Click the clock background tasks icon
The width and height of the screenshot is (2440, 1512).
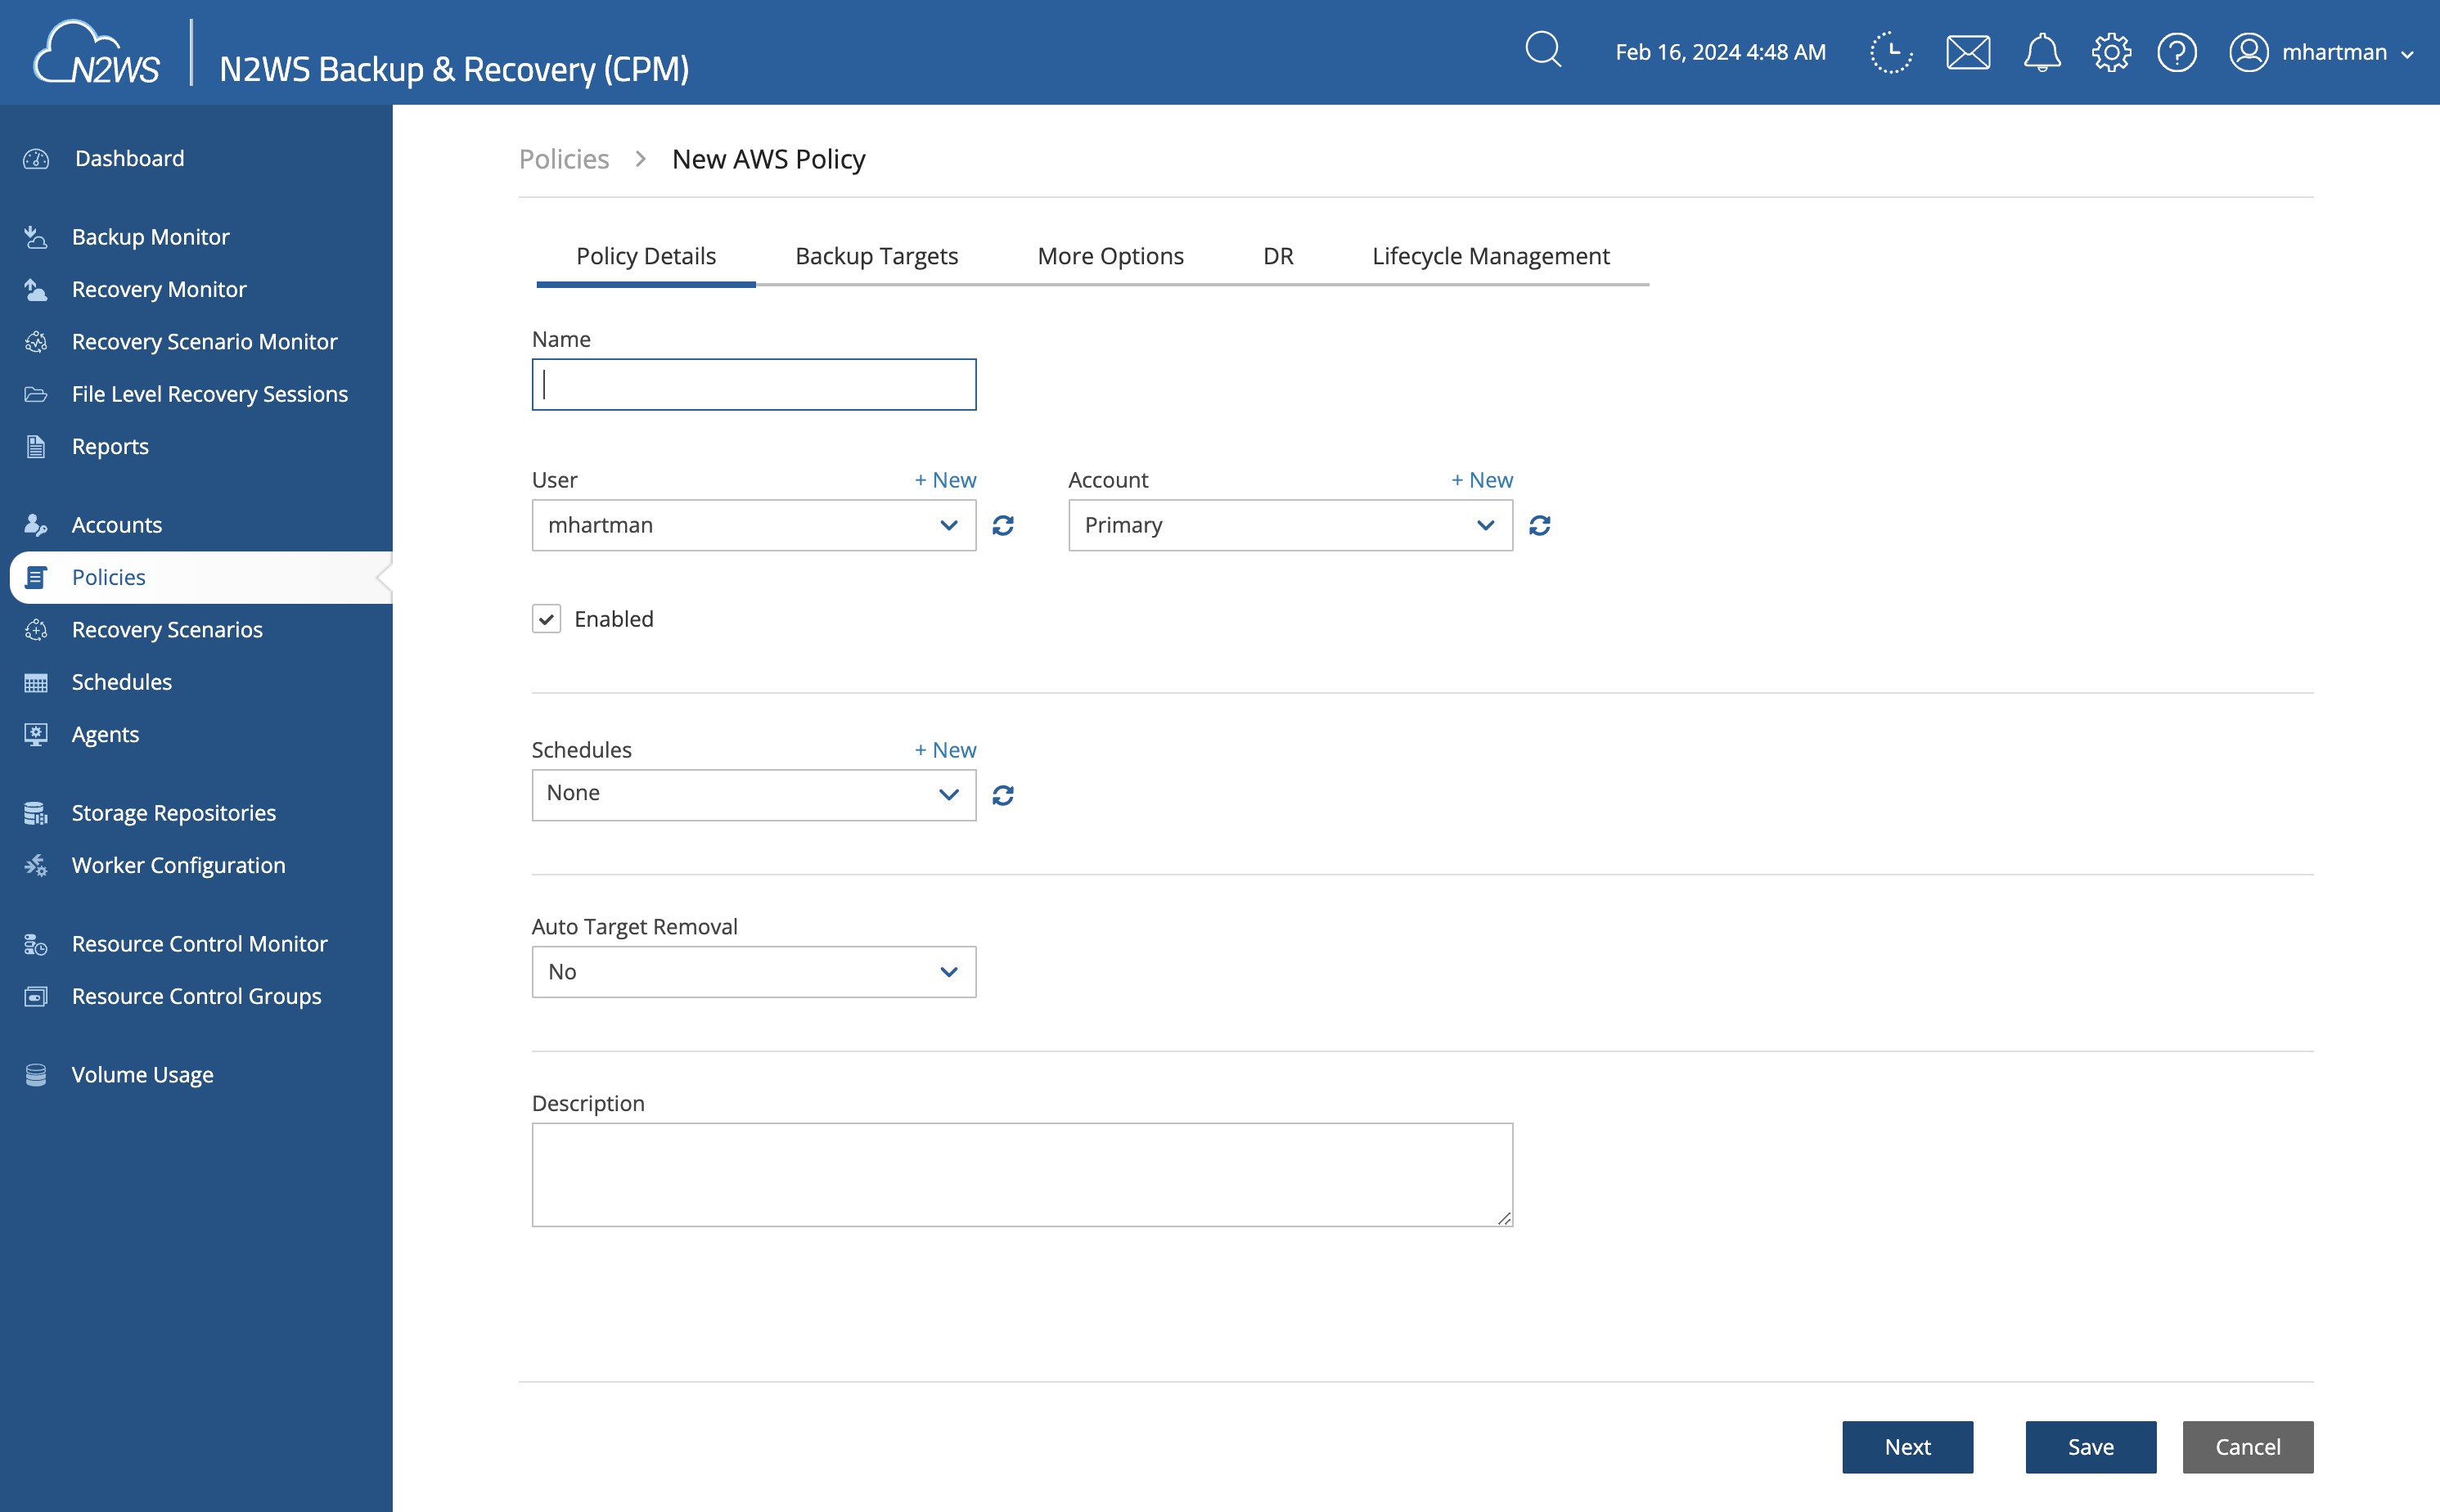point(1891,52)
